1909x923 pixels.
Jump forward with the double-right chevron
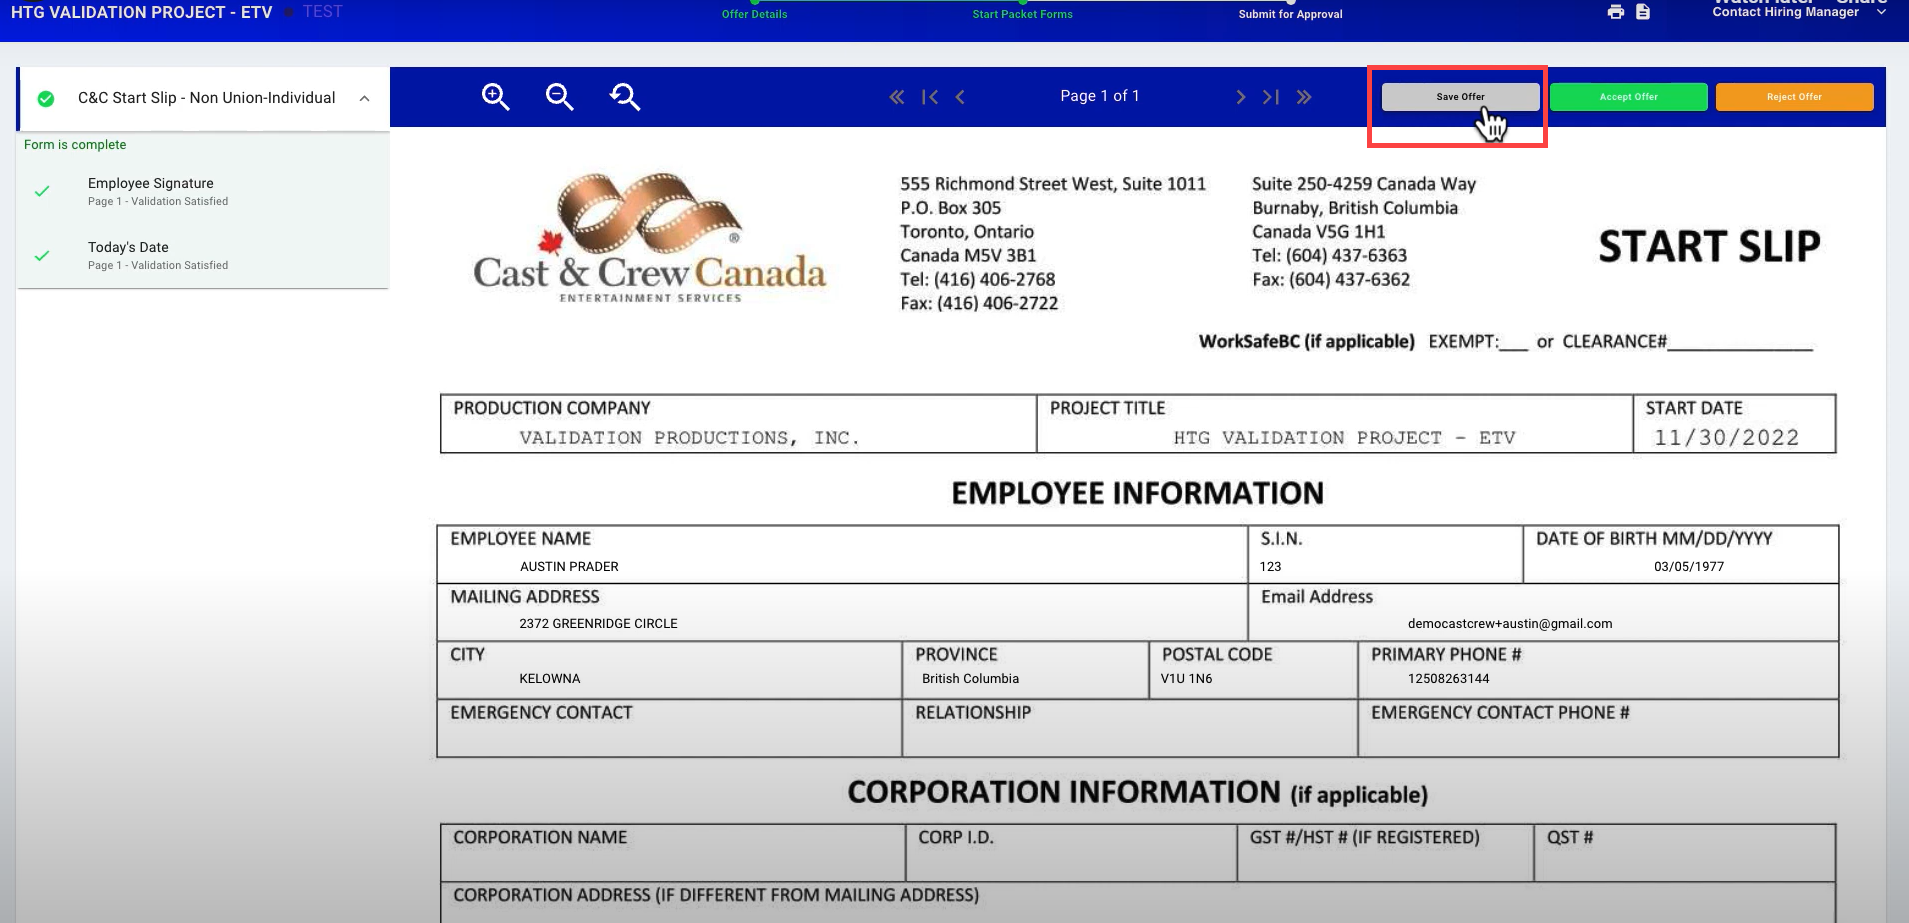1304,97
